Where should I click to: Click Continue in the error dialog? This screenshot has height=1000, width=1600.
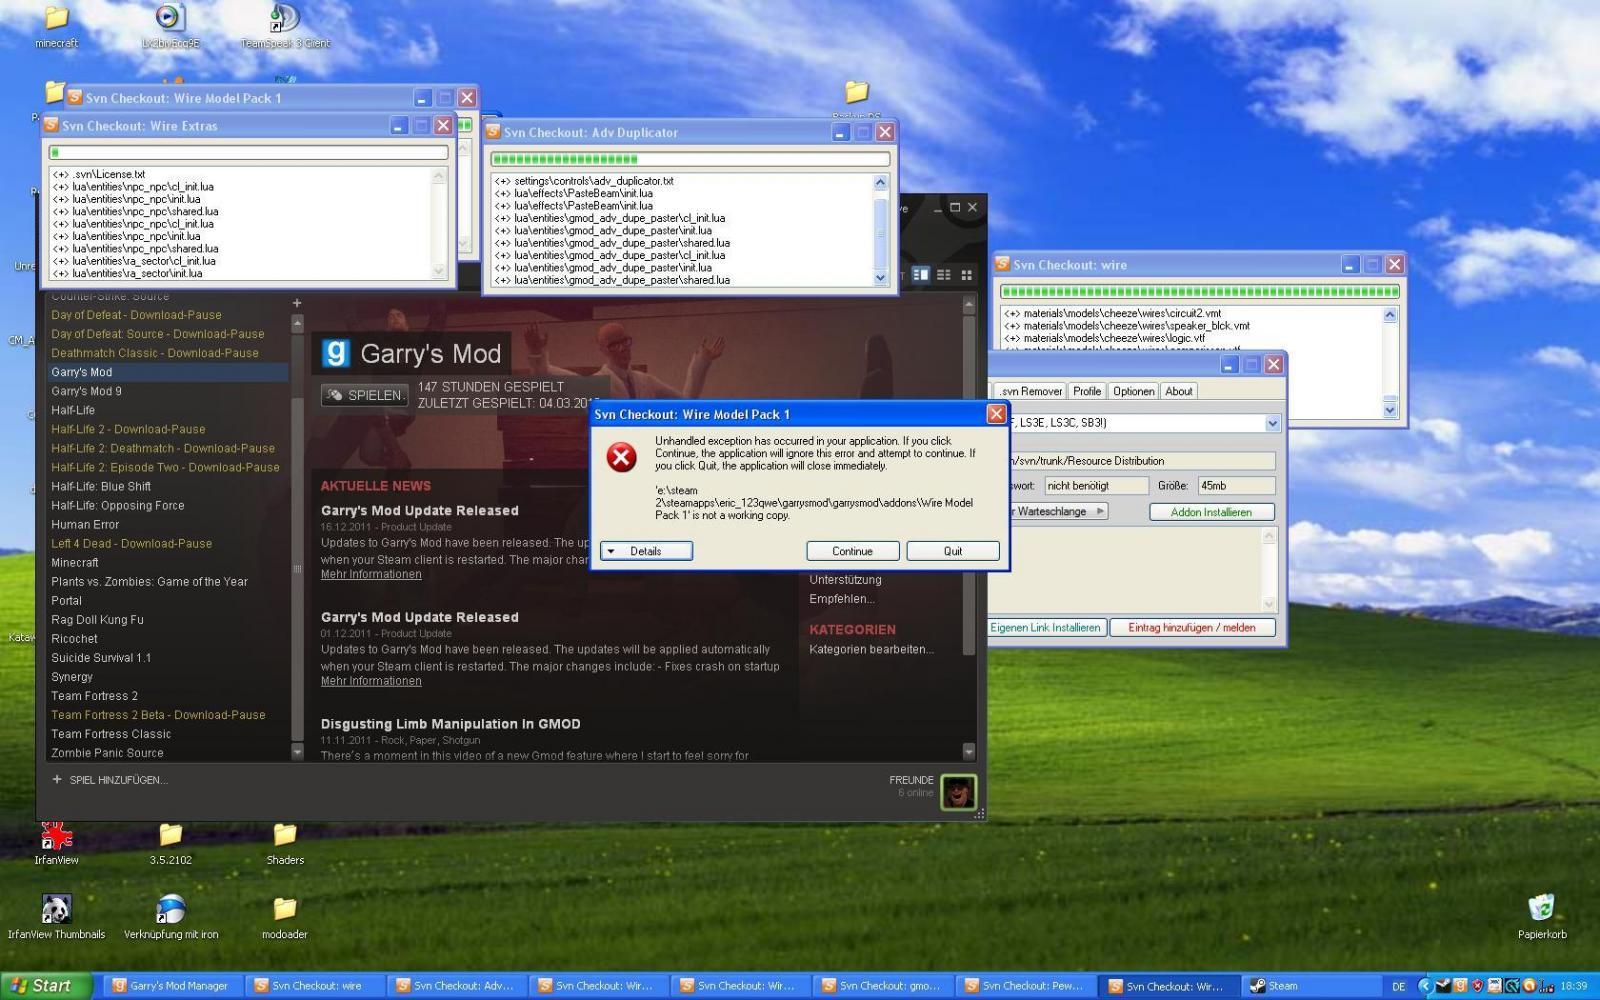click(x=852, y=551)
